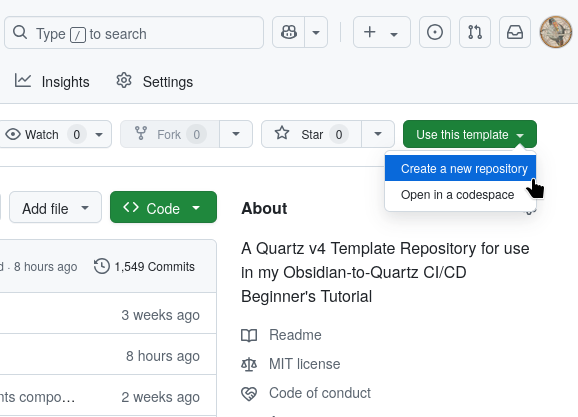Viewport: 578px width, 417px height.
Task: Click the Fork button
Action: [170, 134]
